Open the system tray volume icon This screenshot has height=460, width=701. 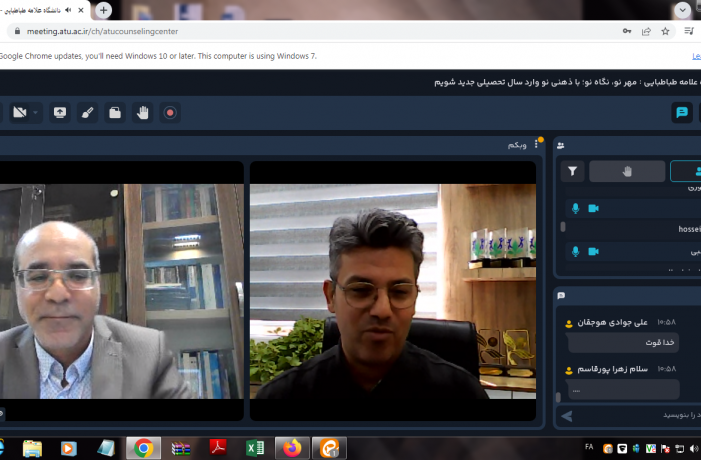694,448
